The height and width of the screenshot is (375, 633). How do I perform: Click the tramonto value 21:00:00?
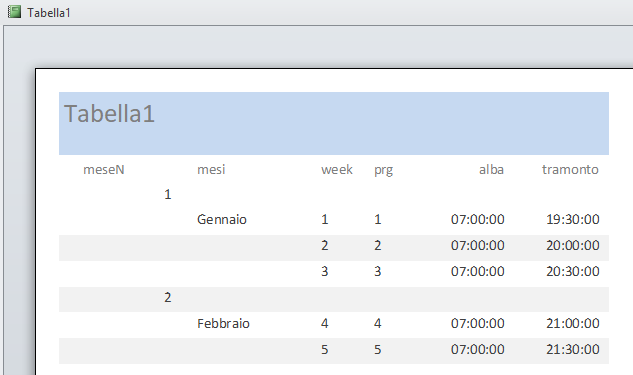[x=573, y=323]
